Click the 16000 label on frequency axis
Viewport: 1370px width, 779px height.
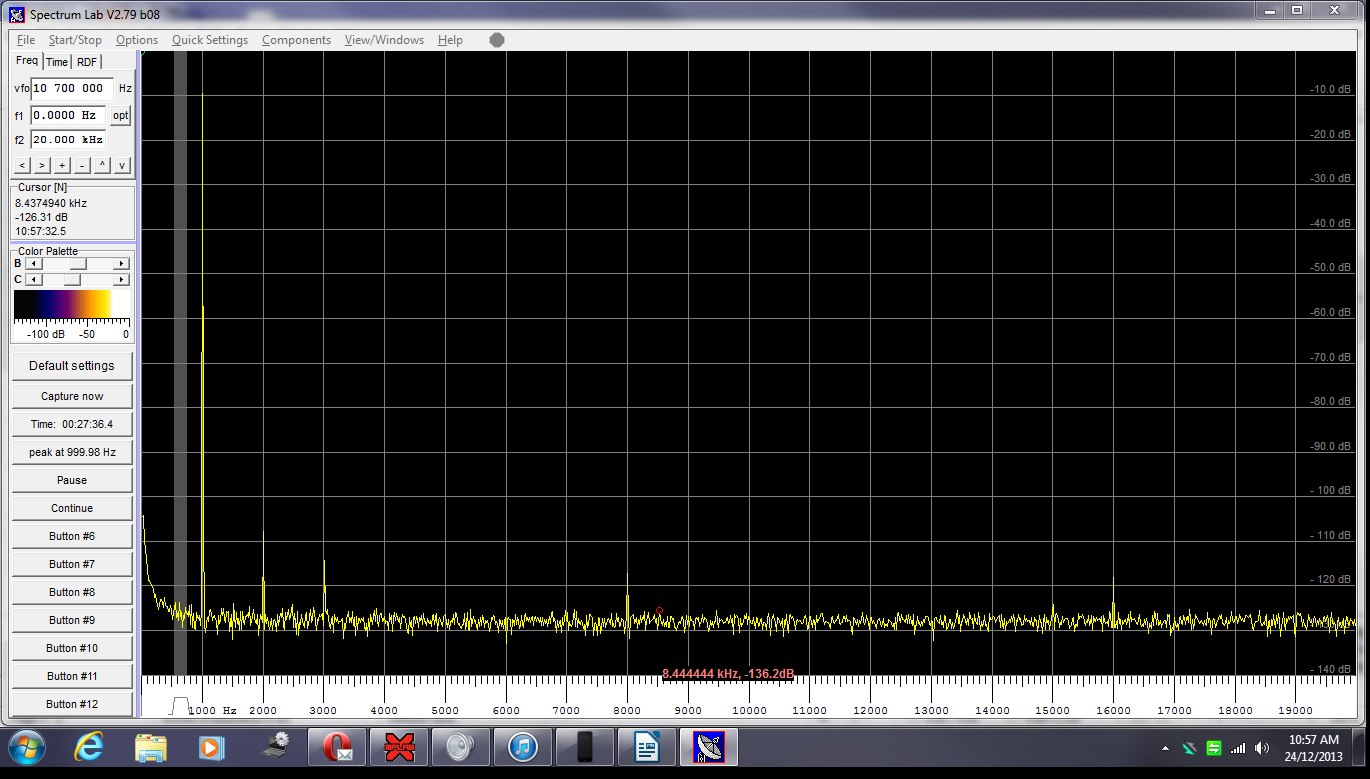pos(1113,710)
